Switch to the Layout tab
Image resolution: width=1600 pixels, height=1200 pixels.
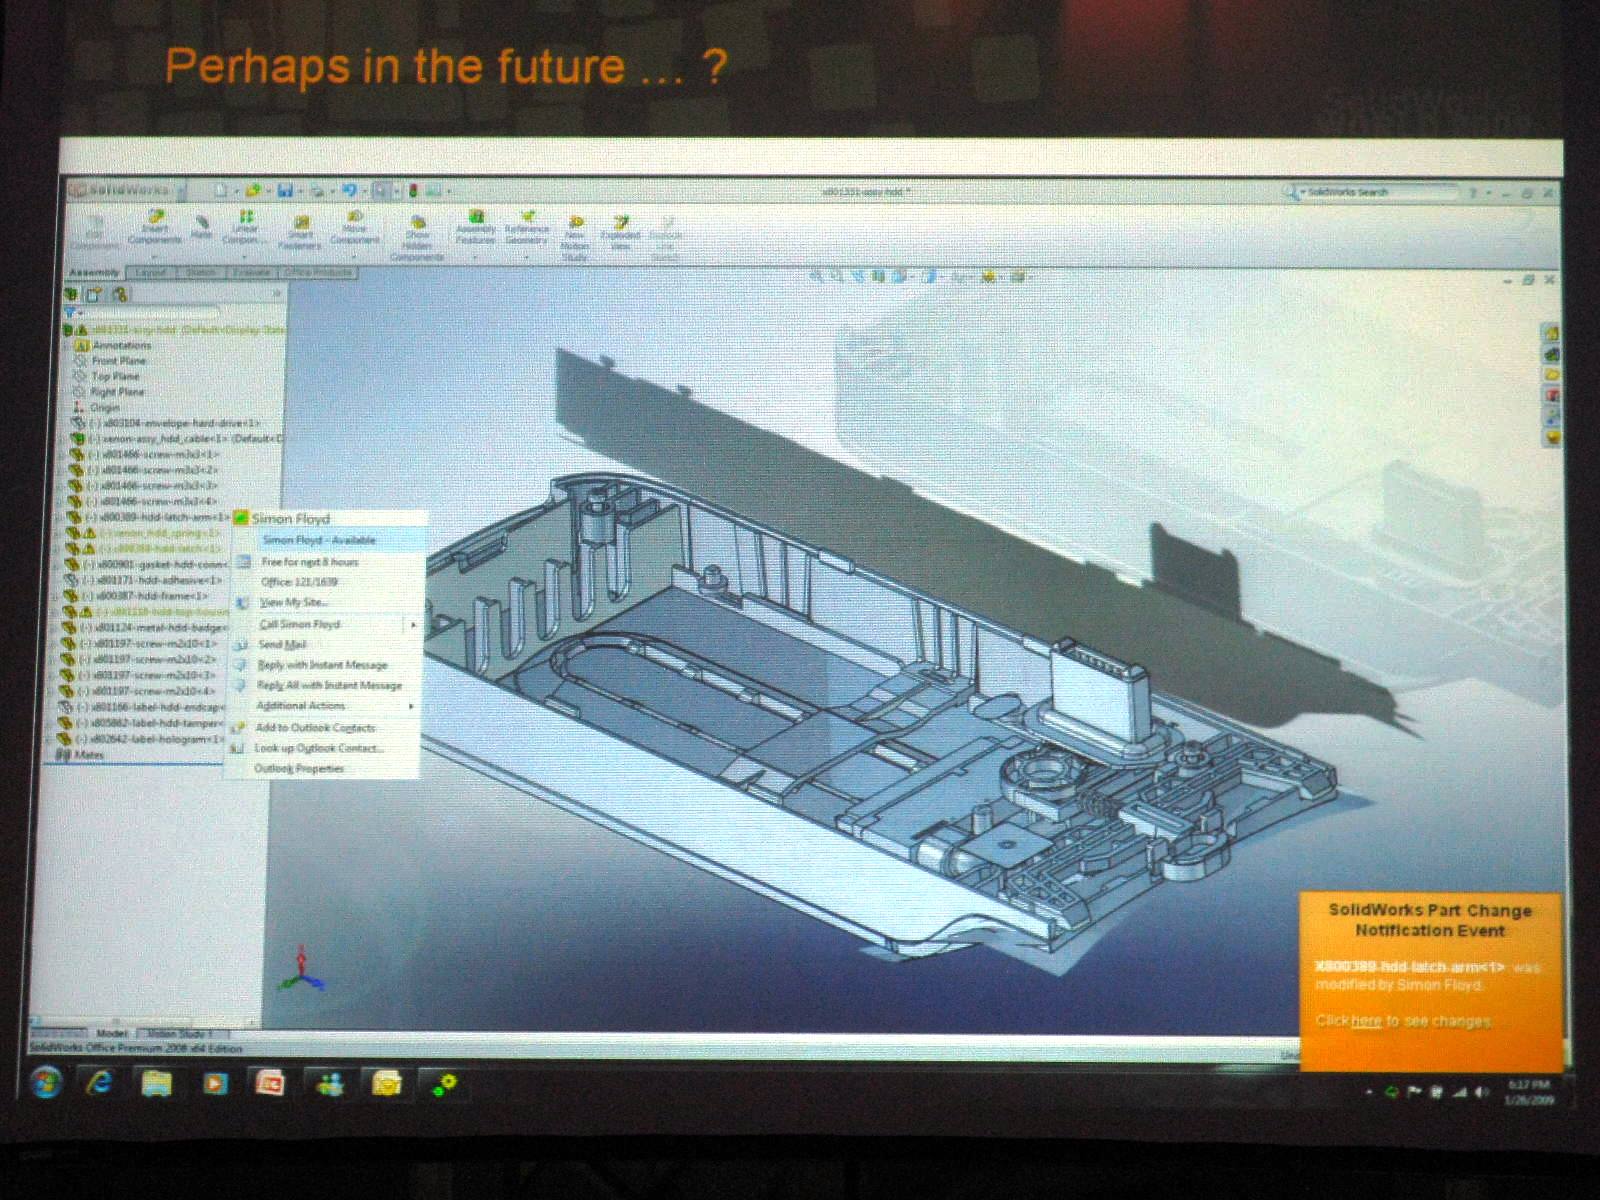(151, 272)
